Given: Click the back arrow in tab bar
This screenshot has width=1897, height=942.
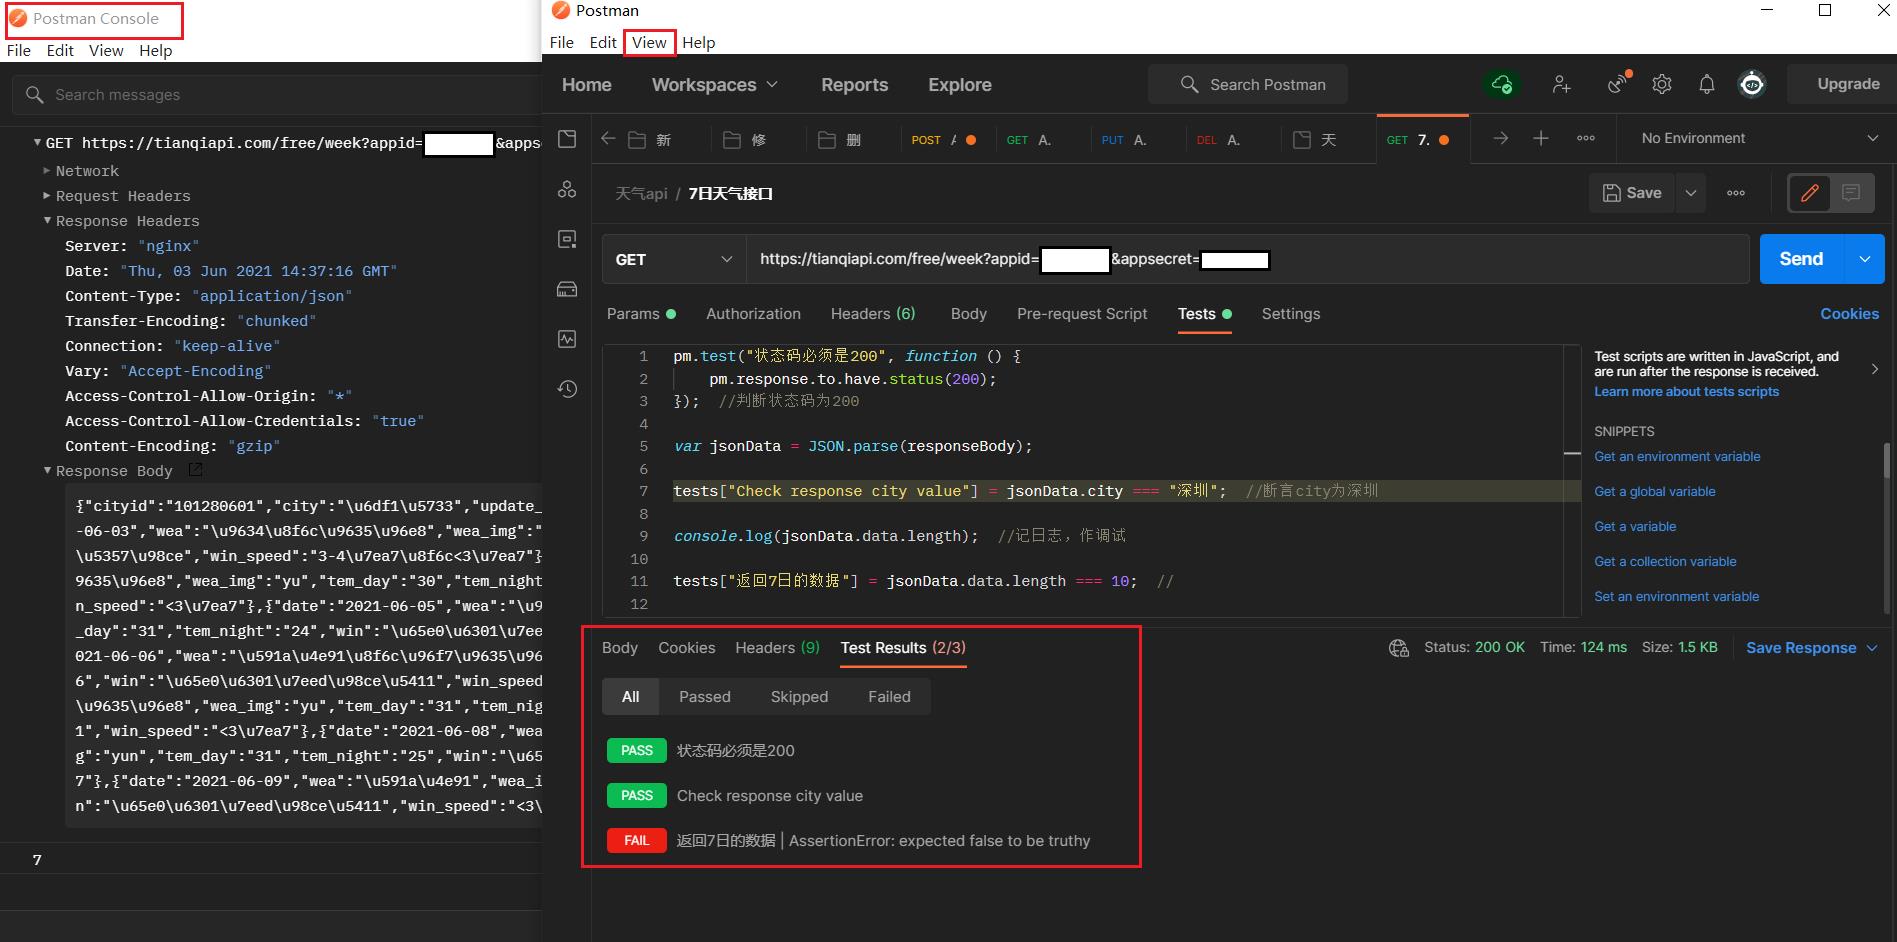Looking at the screenshot, I should (608, 139).
